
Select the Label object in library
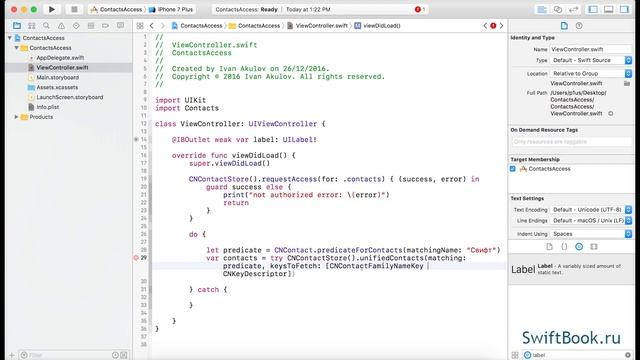[x=571, y=269]
